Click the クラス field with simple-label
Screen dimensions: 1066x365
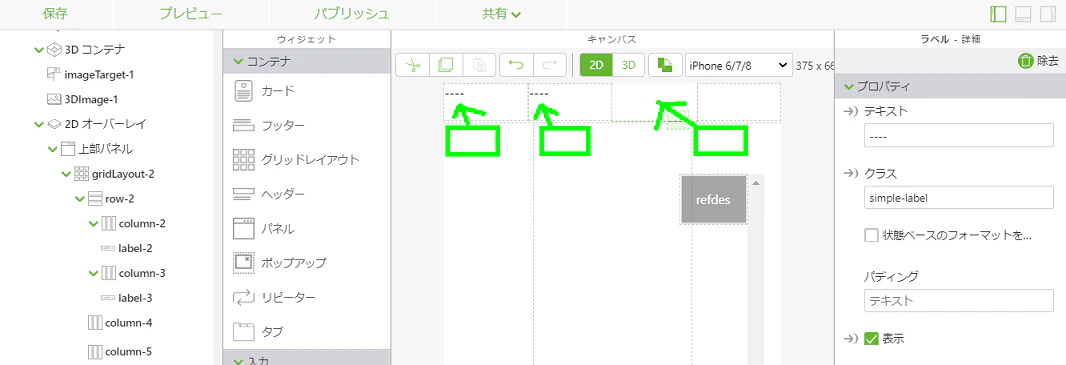(x=959, y=198)
